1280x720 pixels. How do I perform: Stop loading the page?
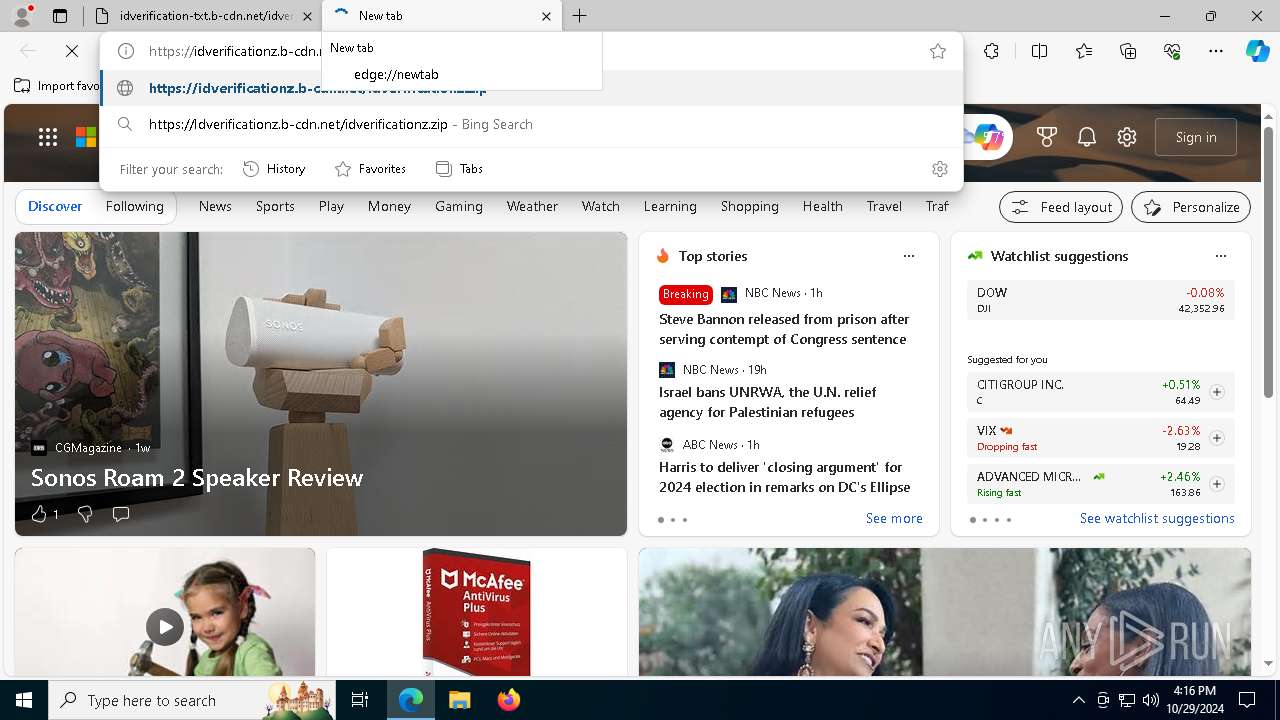point(72,51)
